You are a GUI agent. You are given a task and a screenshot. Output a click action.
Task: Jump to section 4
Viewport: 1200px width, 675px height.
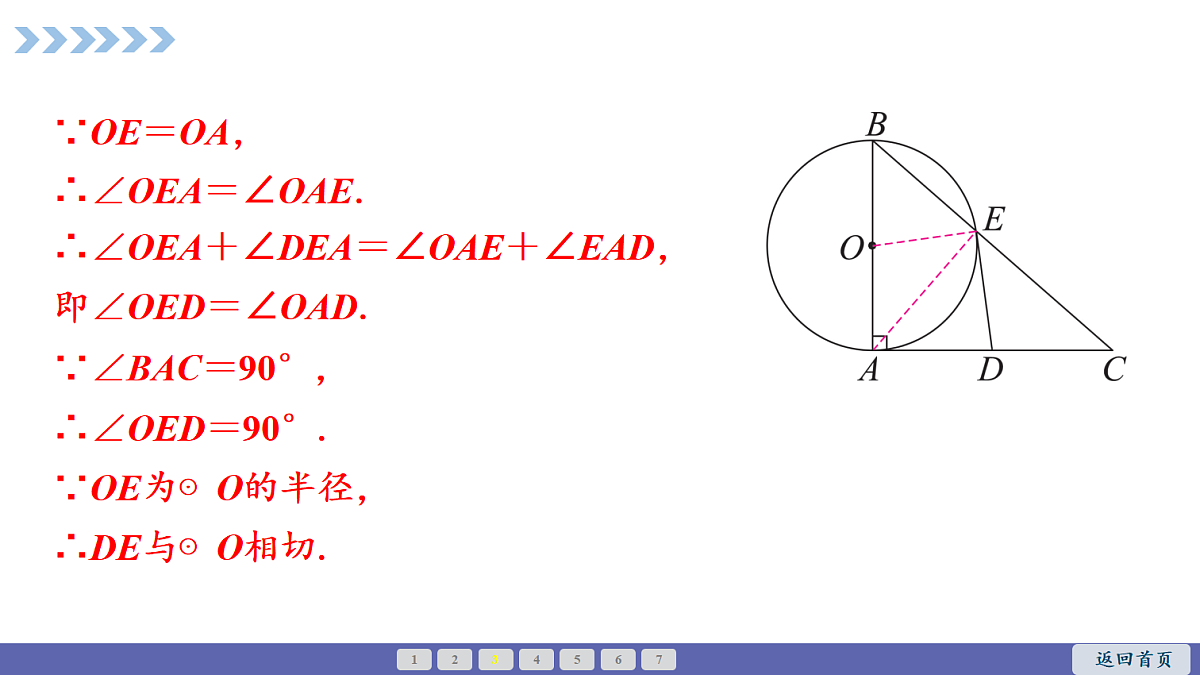pos(536,660)
